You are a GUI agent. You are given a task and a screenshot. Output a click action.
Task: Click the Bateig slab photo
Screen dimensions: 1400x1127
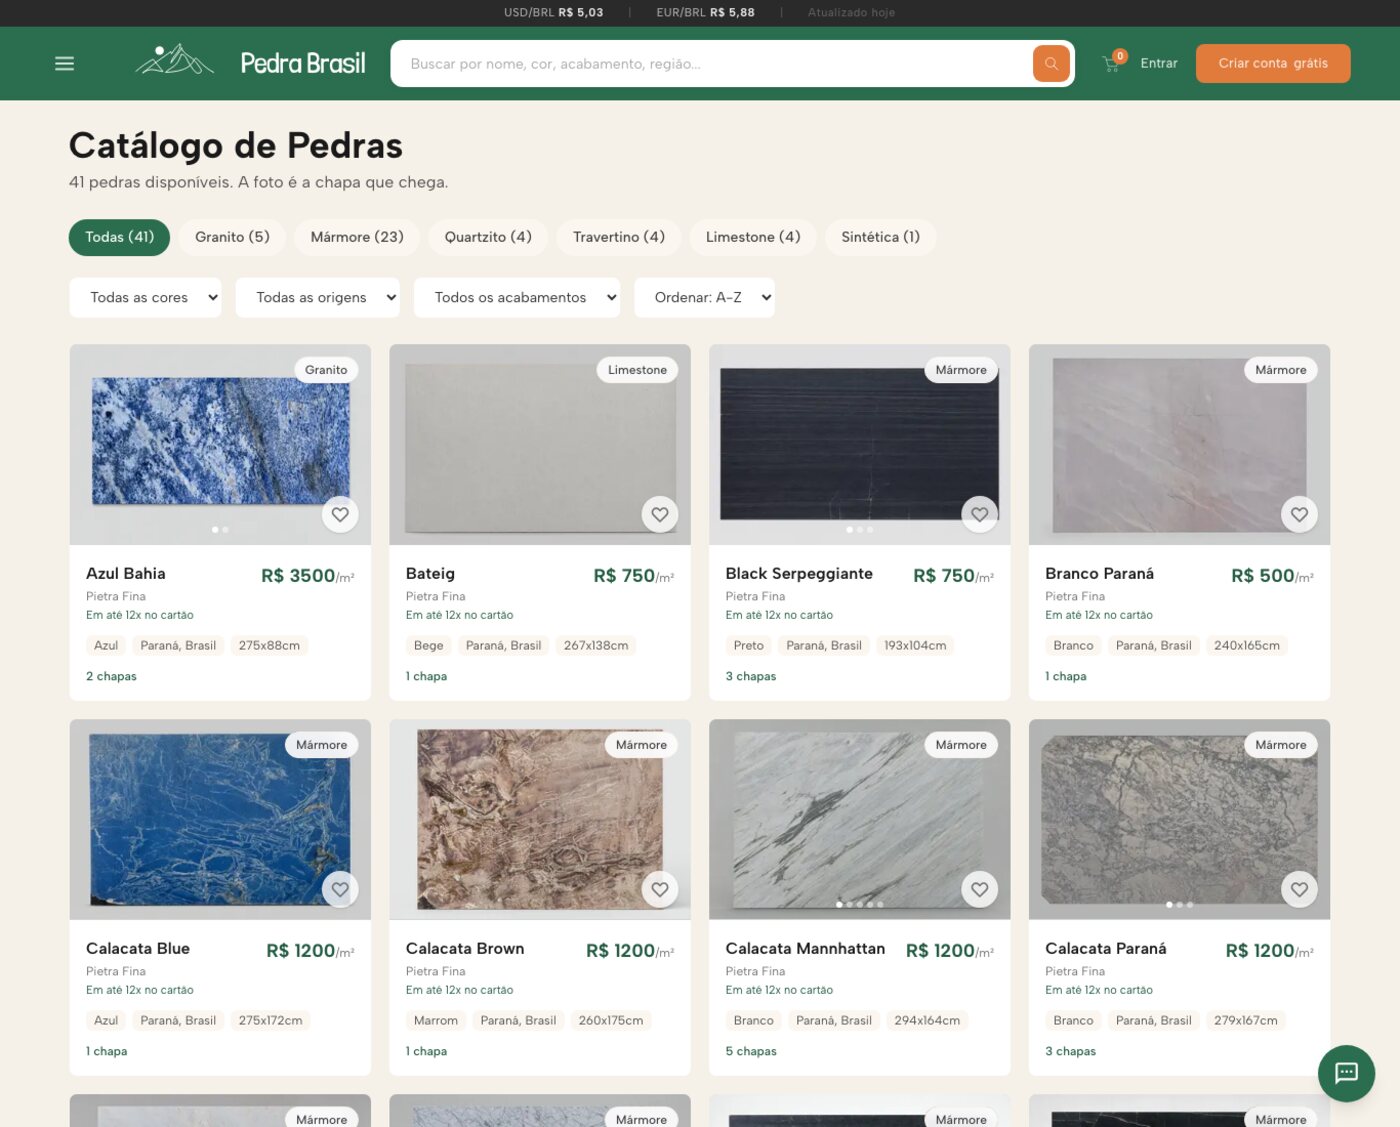[540, 445]
